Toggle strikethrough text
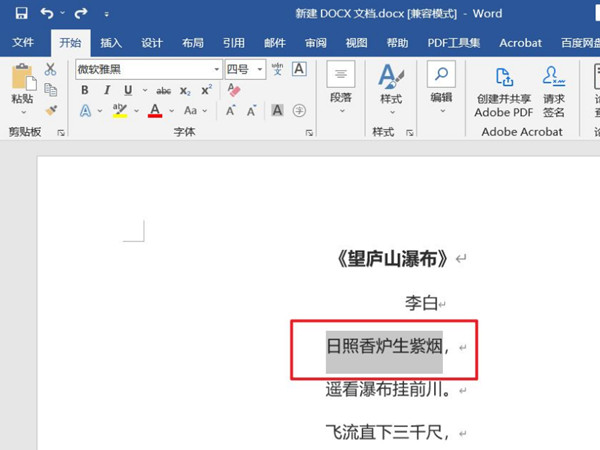 (x=164, y=90)
